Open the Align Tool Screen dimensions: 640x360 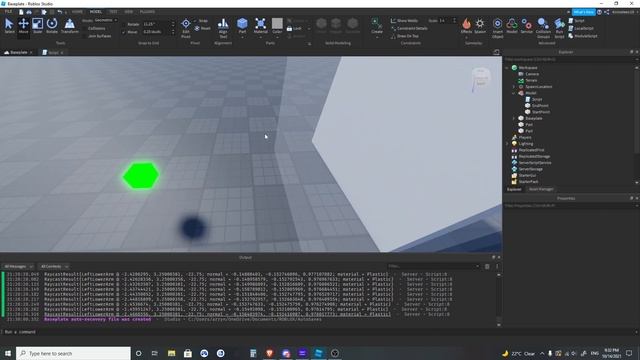coord(223,27)
